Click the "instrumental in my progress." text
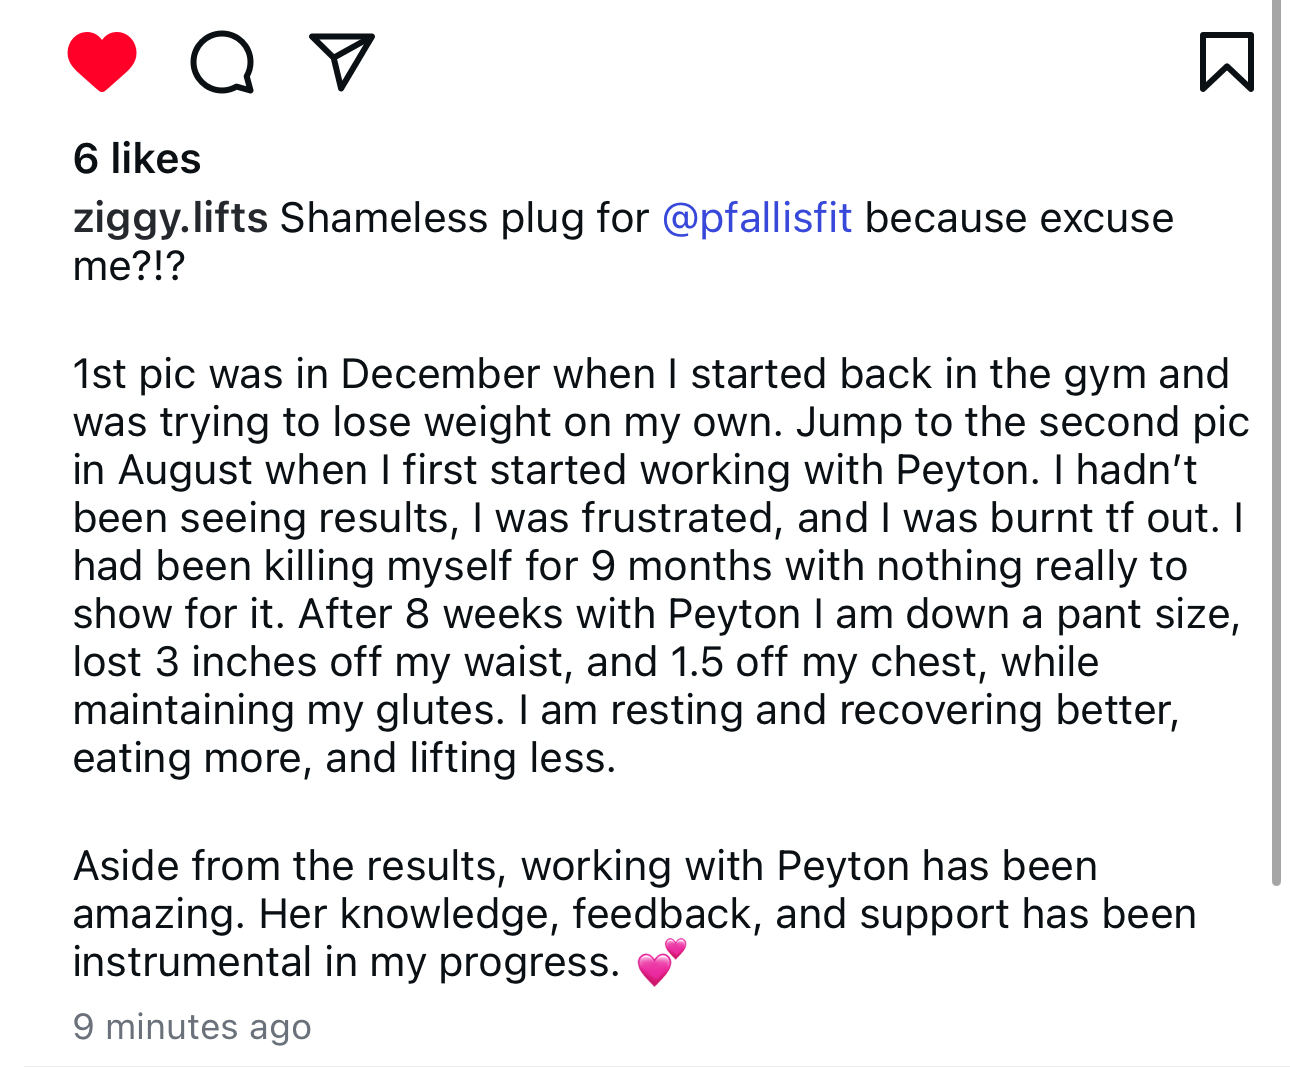Viewport: 1290px width, 1068px height. 346,962
